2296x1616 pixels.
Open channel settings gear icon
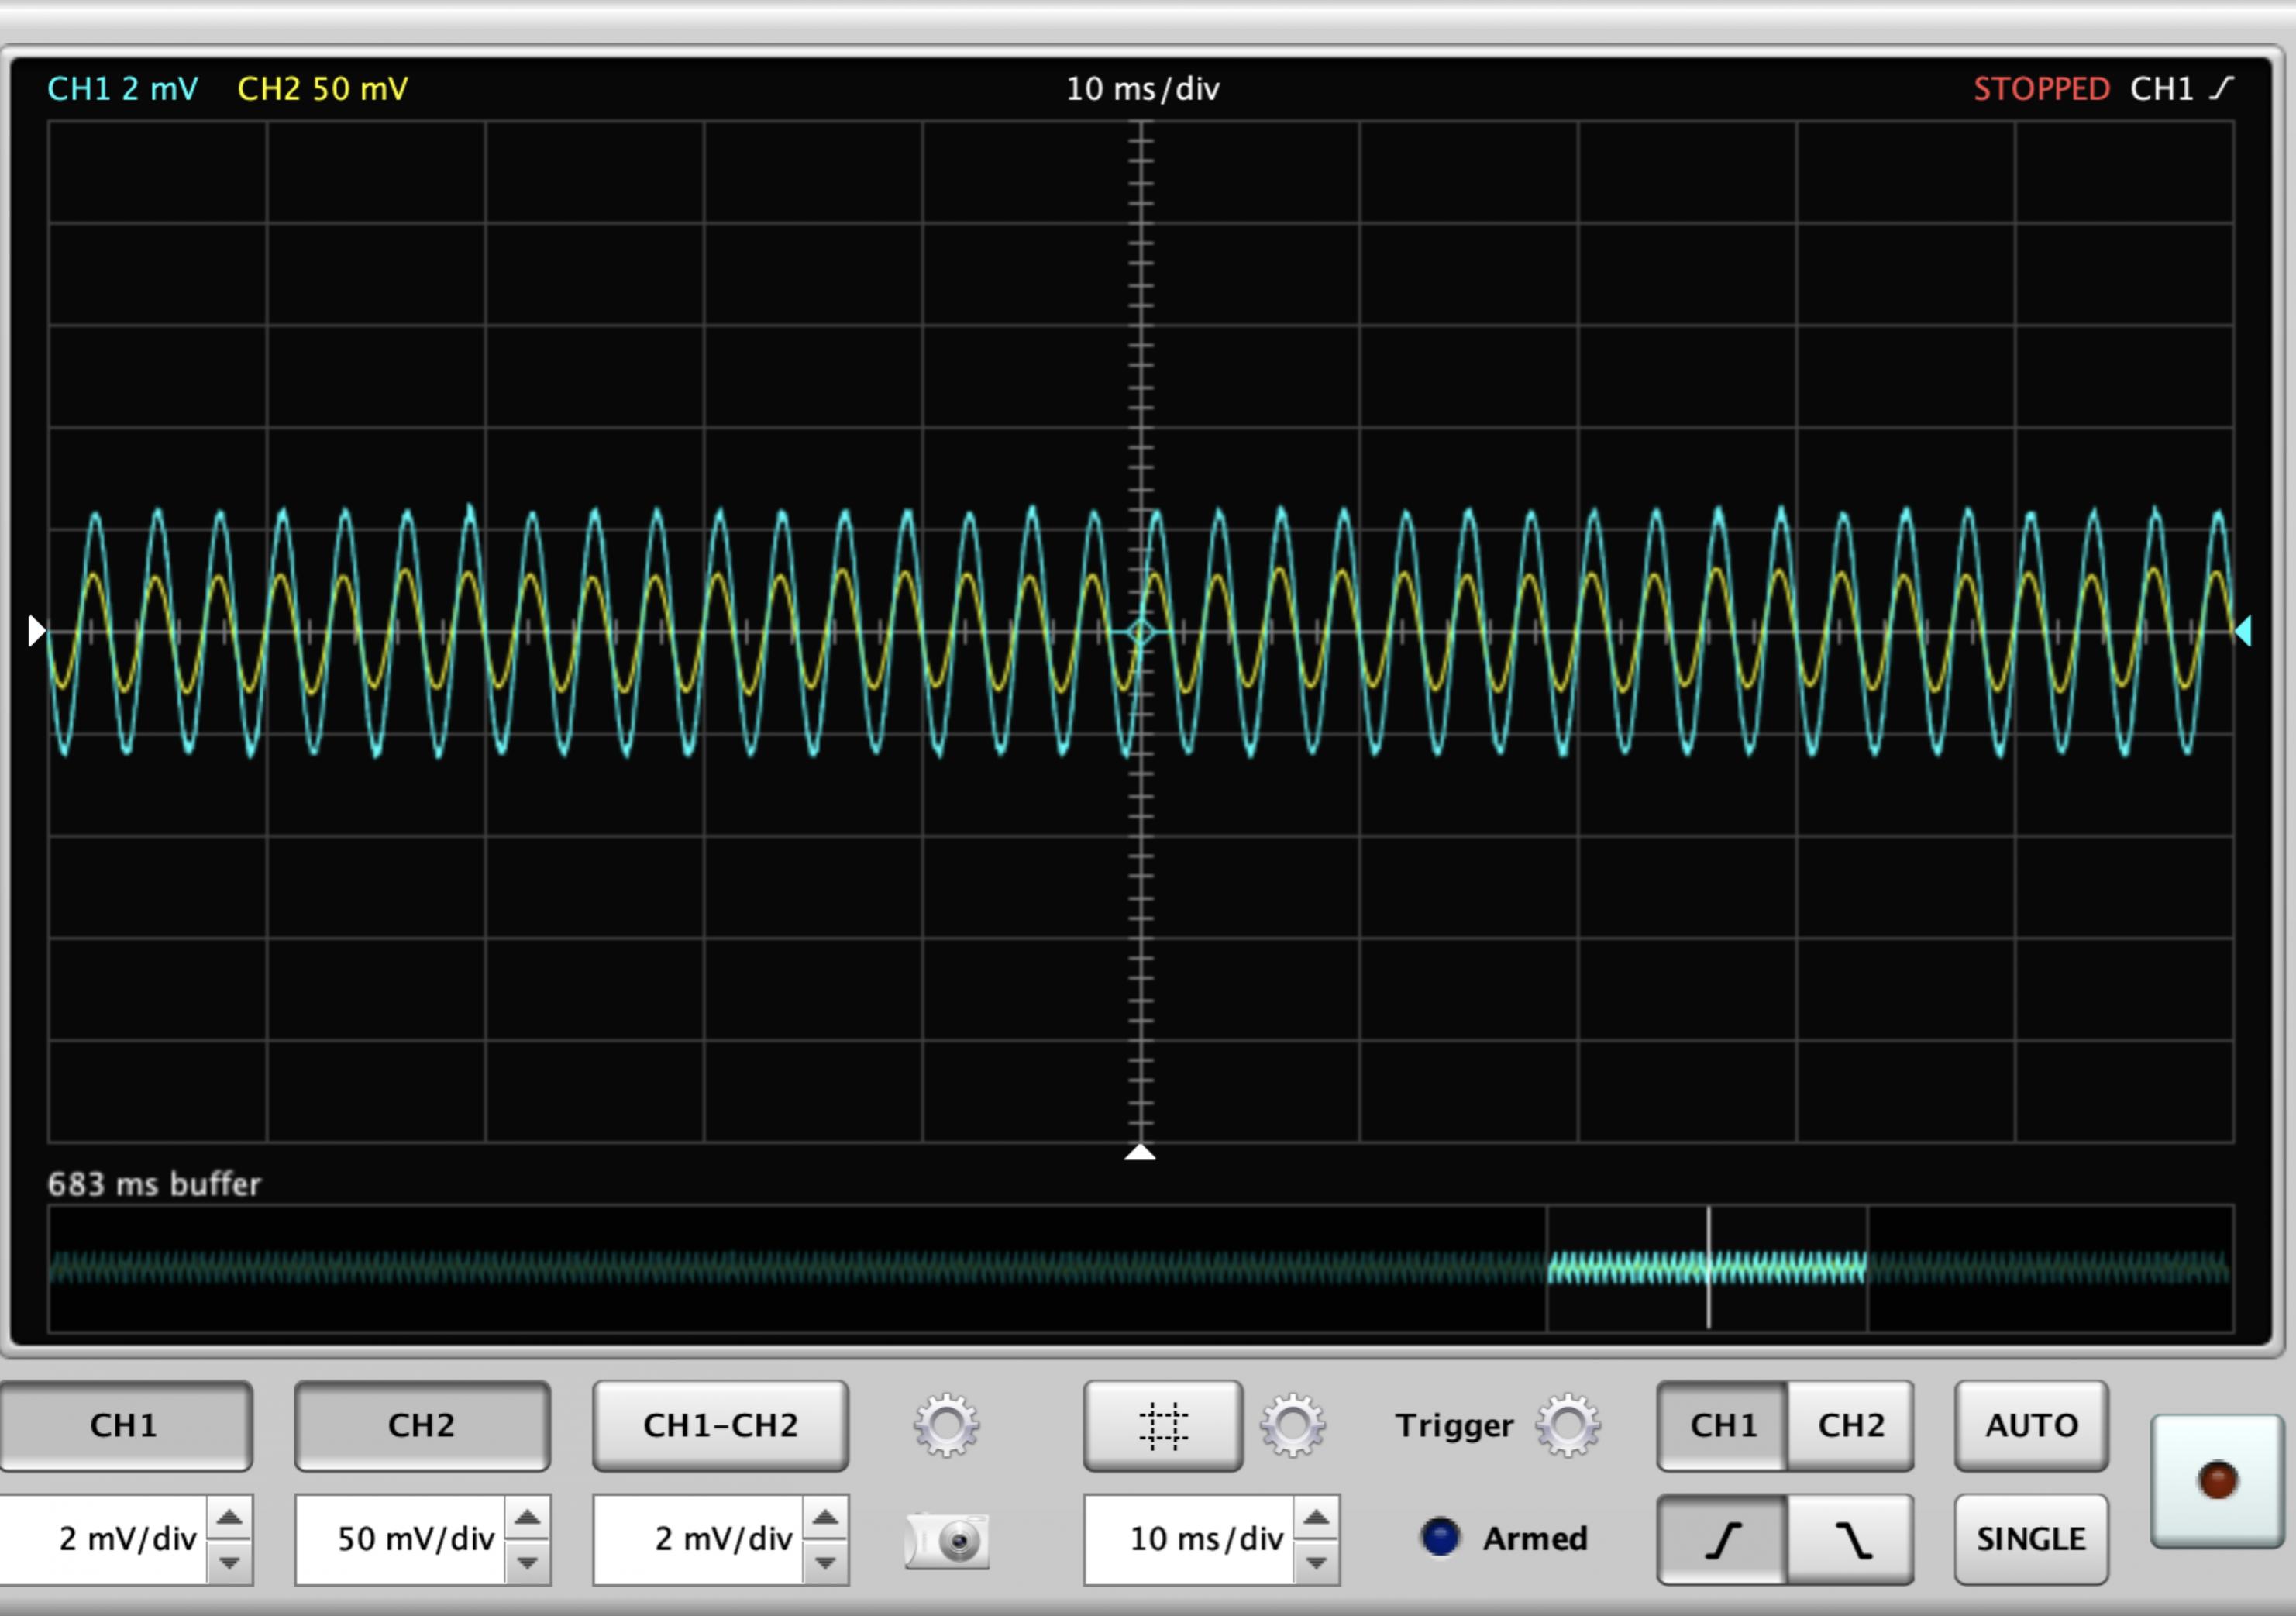[x=946, y=1425]
